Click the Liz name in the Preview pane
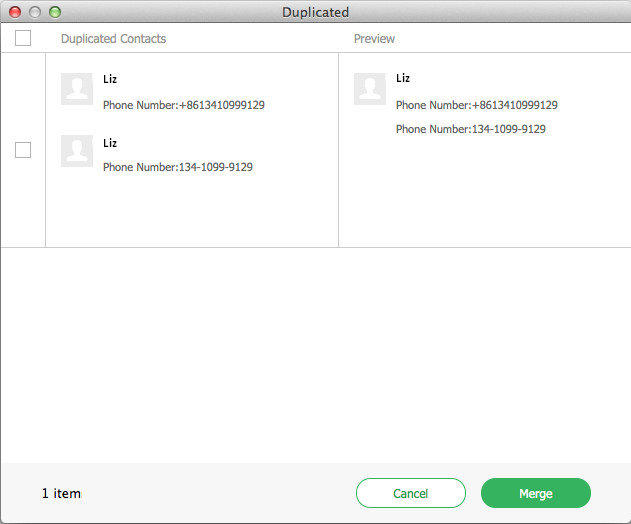This screenshot has height=524, width=631. tap(403, 78)
